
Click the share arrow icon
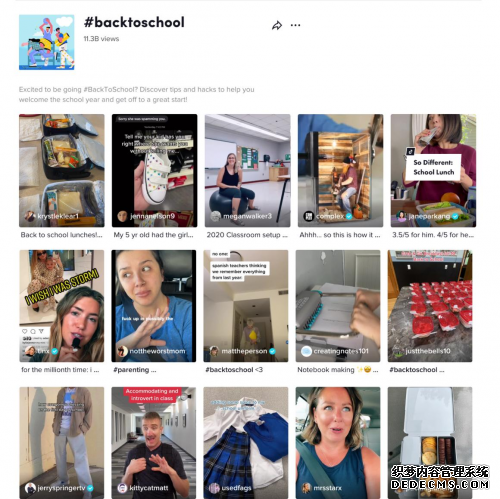(277, 25)
